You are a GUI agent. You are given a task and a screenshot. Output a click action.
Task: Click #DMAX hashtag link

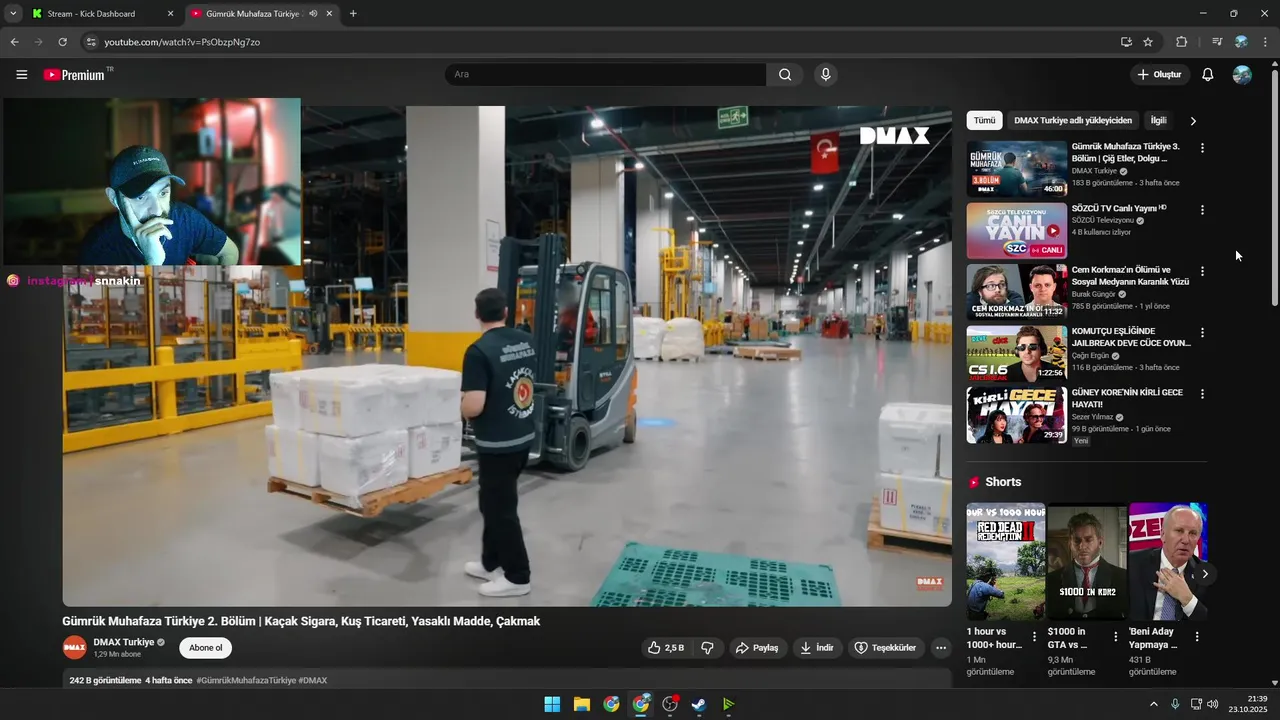tap(313, 680)
